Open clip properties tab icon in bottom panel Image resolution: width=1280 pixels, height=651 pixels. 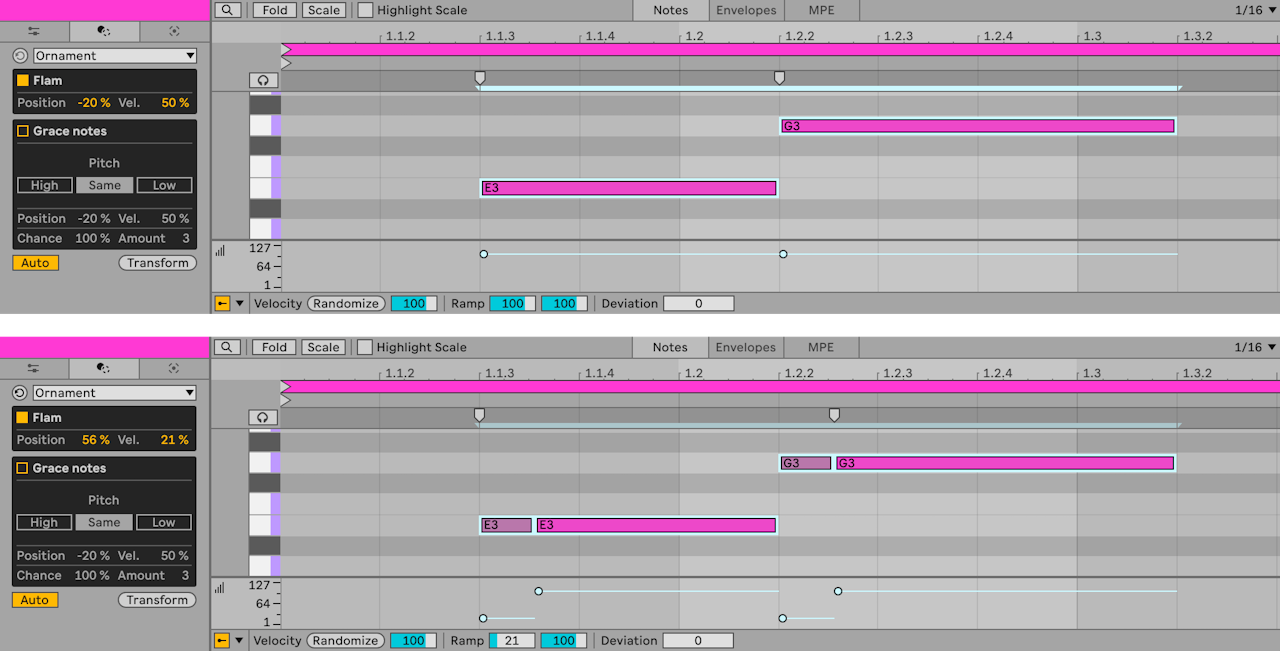[x=34, y=368]
